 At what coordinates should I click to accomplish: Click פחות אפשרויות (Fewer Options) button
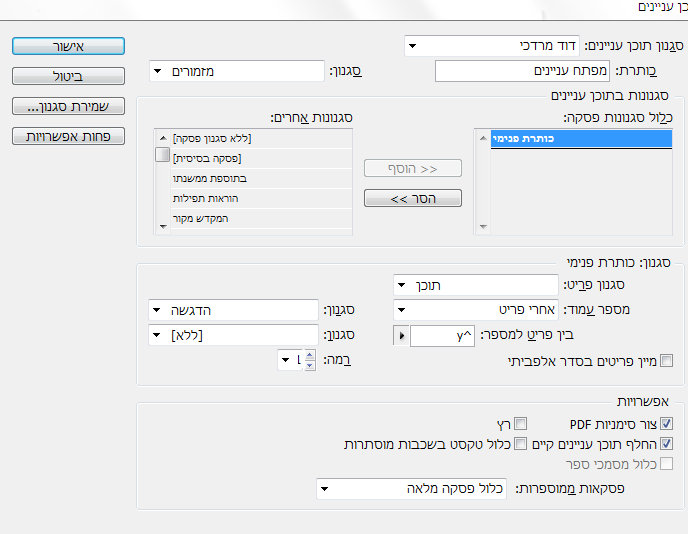tap(68, 136)
